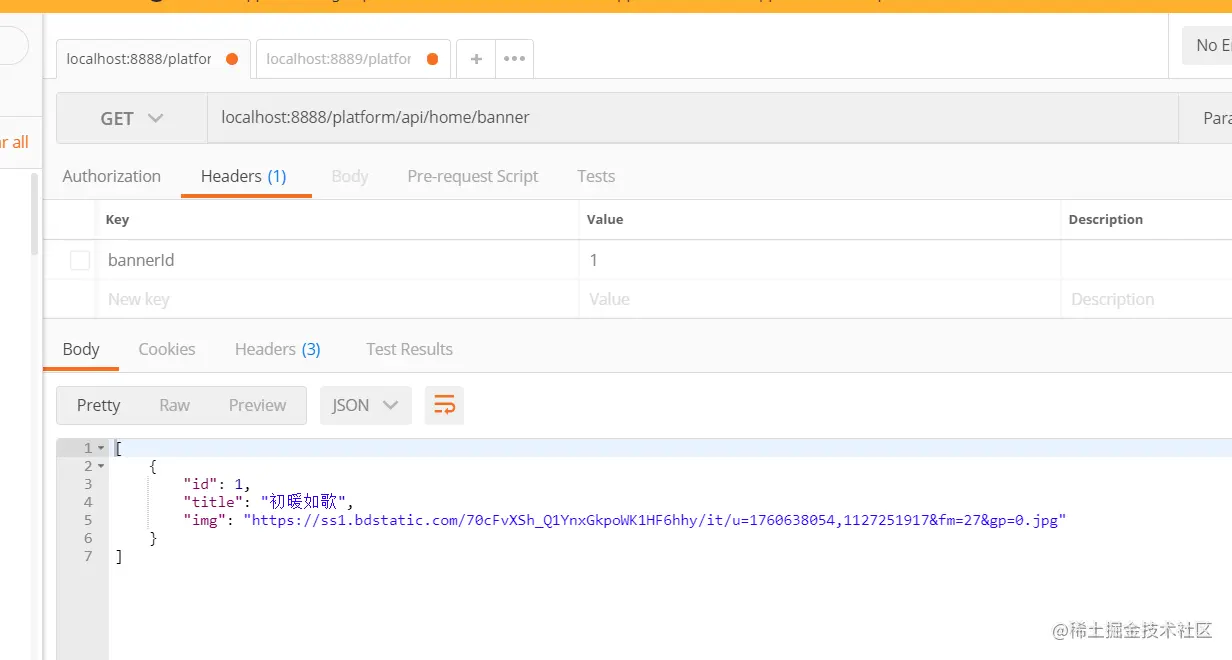The height and width of the screenshot is (660, 1232).
Task: Open the request Body tab
Action: [x=350, y=176]
